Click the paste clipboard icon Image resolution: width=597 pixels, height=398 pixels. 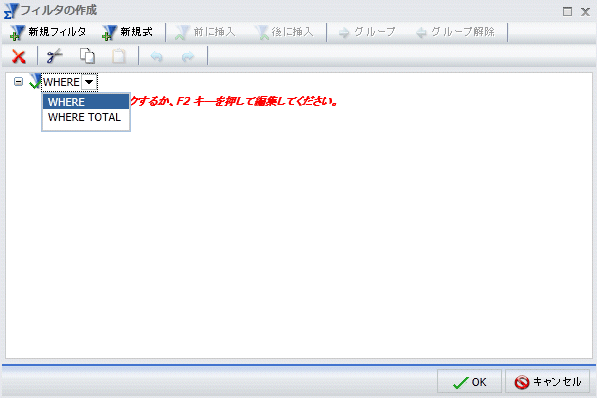pos(118,56)
